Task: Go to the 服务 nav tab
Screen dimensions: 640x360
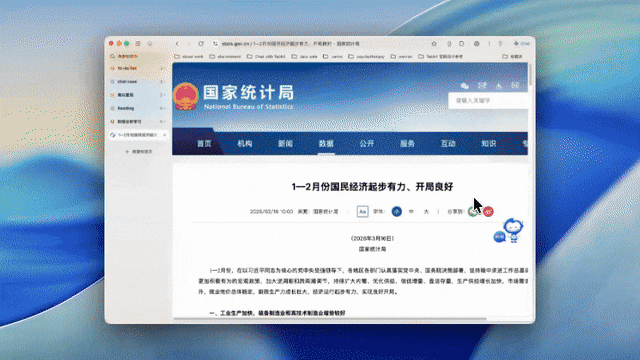Action: pos(407,143)
